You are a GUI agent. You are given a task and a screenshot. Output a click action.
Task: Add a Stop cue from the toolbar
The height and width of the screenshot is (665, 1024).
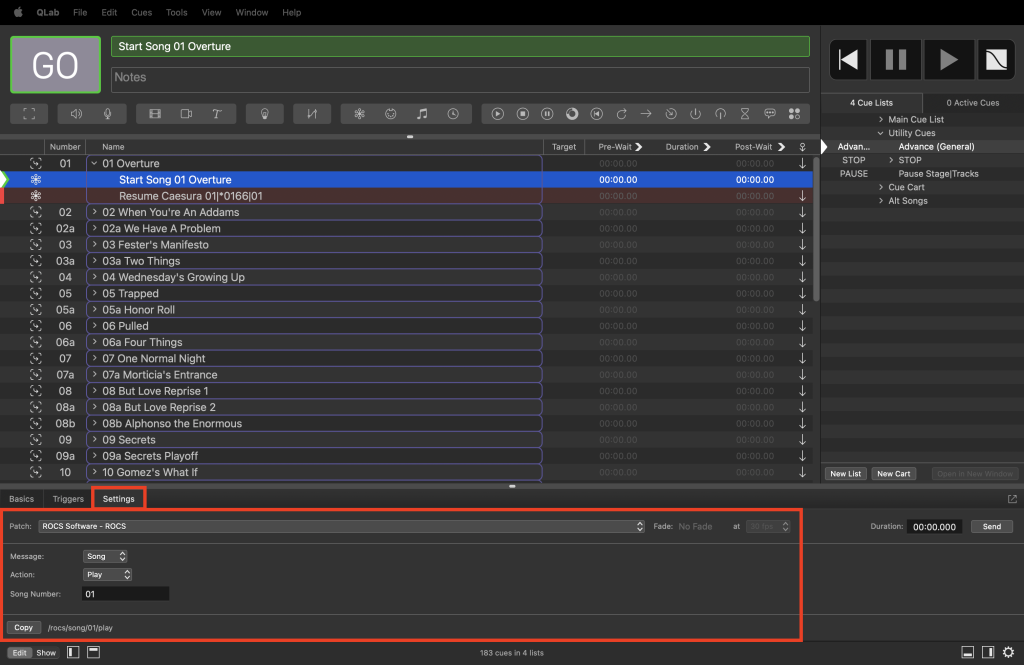tap(522, 114)
